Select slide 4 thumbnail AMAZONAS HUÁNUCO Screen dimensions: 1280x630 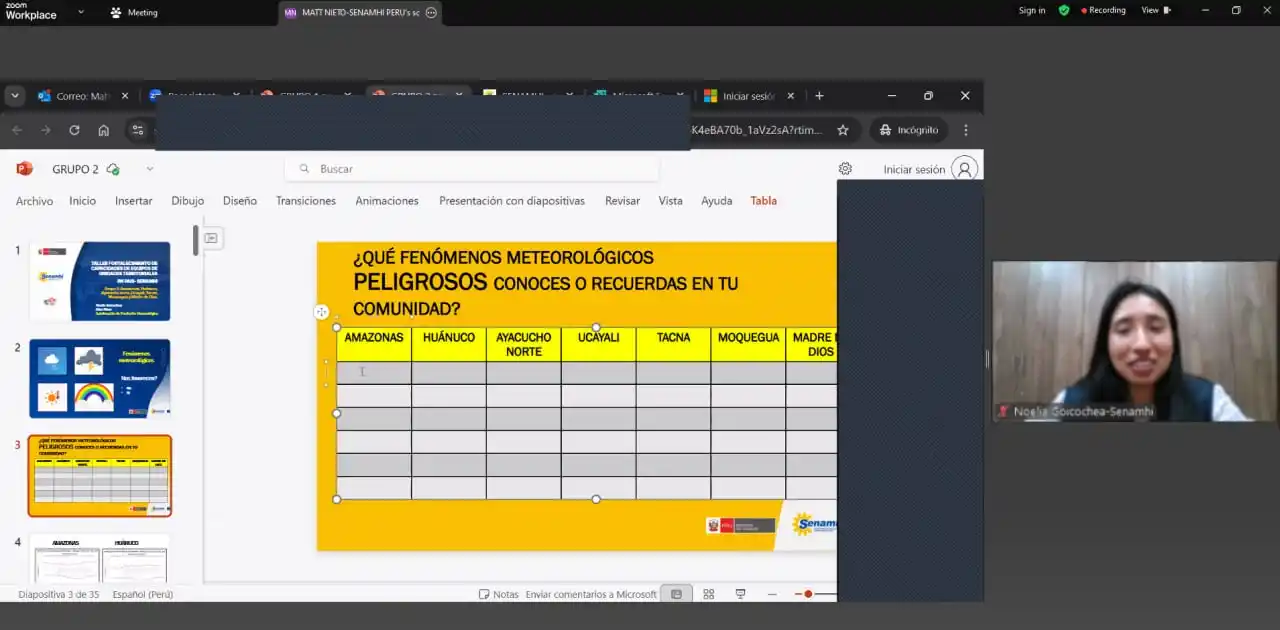(100, 558)
